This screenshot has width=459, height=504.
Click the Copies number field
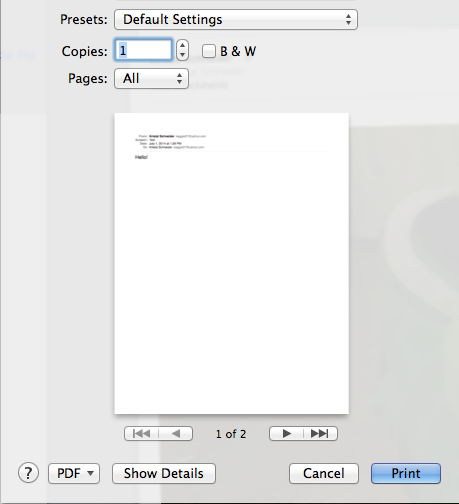[143, 50]
